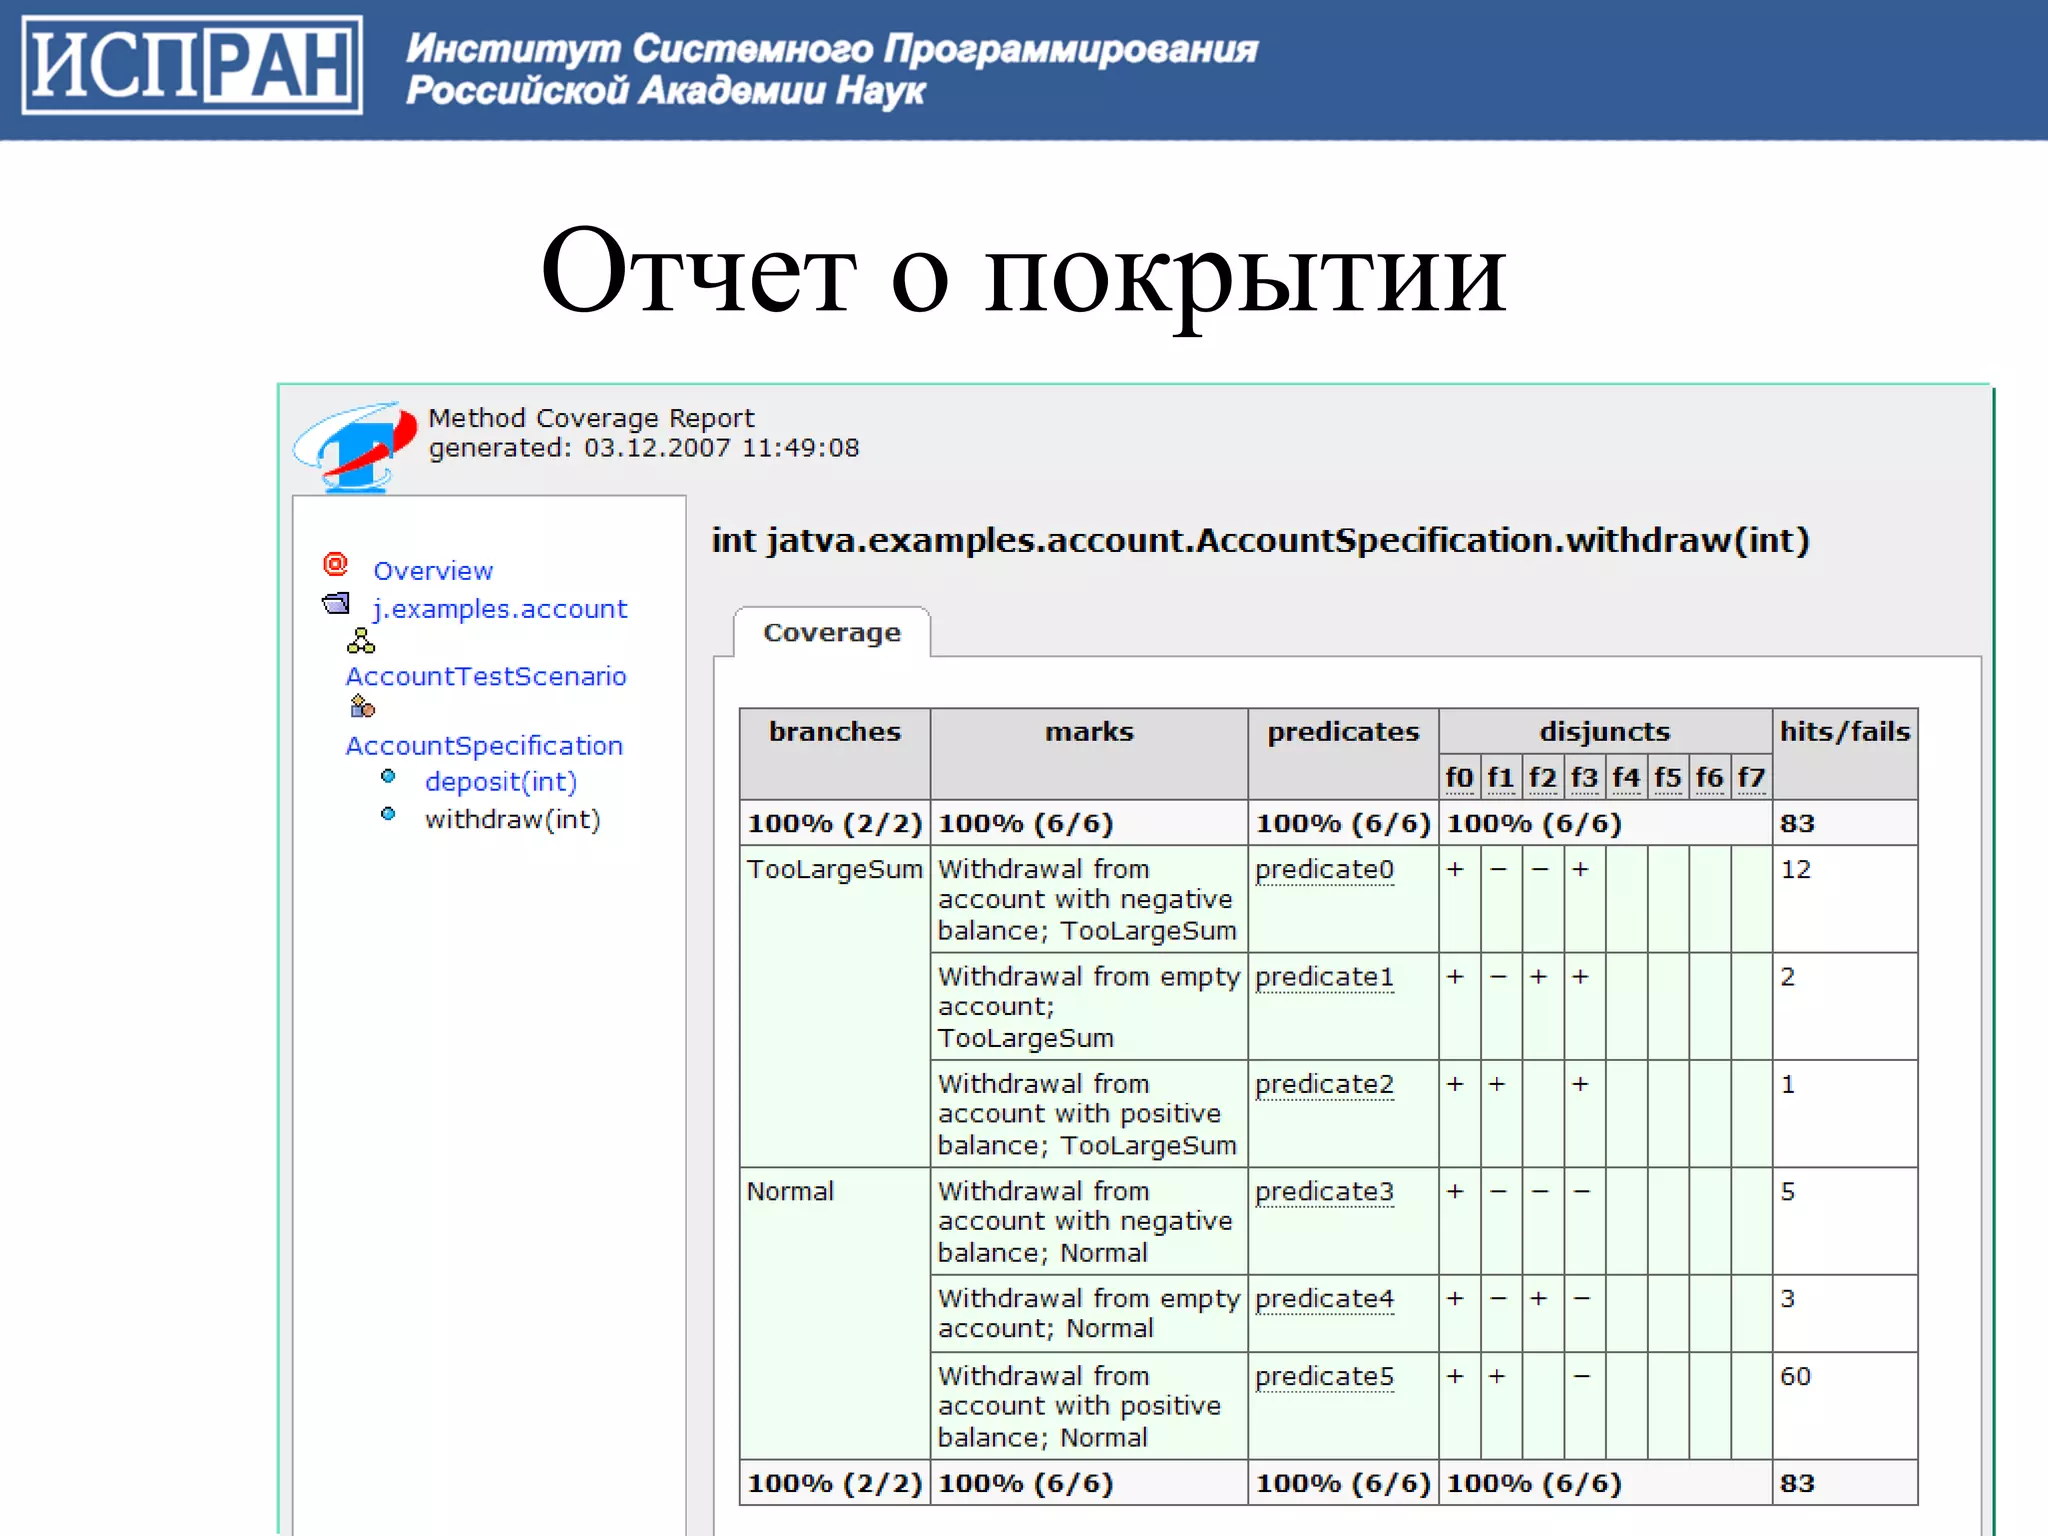This screenshot has width=2048, height=1536.
Task: Click the generated timestamp 03.12.2007 11:49:08
Action: pos(722,448)
